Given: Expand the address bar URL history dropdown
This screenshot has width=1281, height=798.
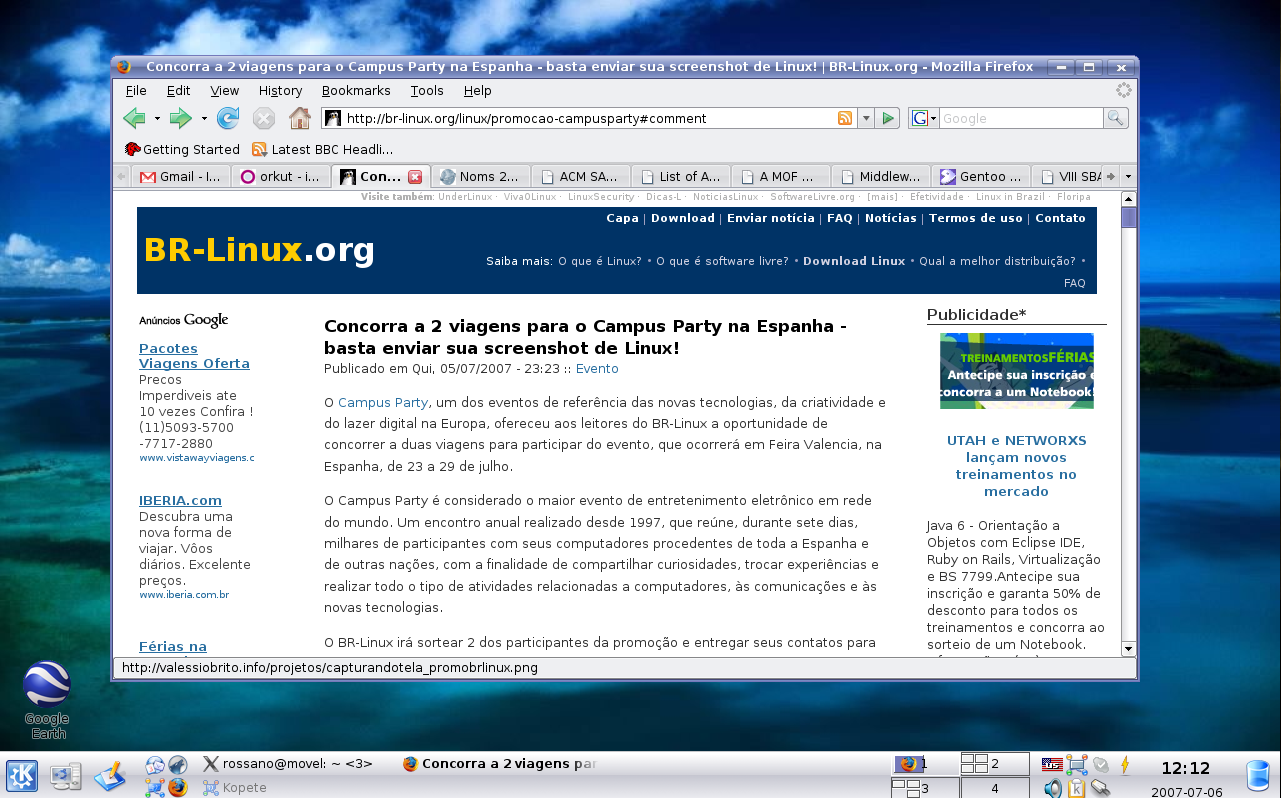Looking at the screenshot, I should [866, 118].
